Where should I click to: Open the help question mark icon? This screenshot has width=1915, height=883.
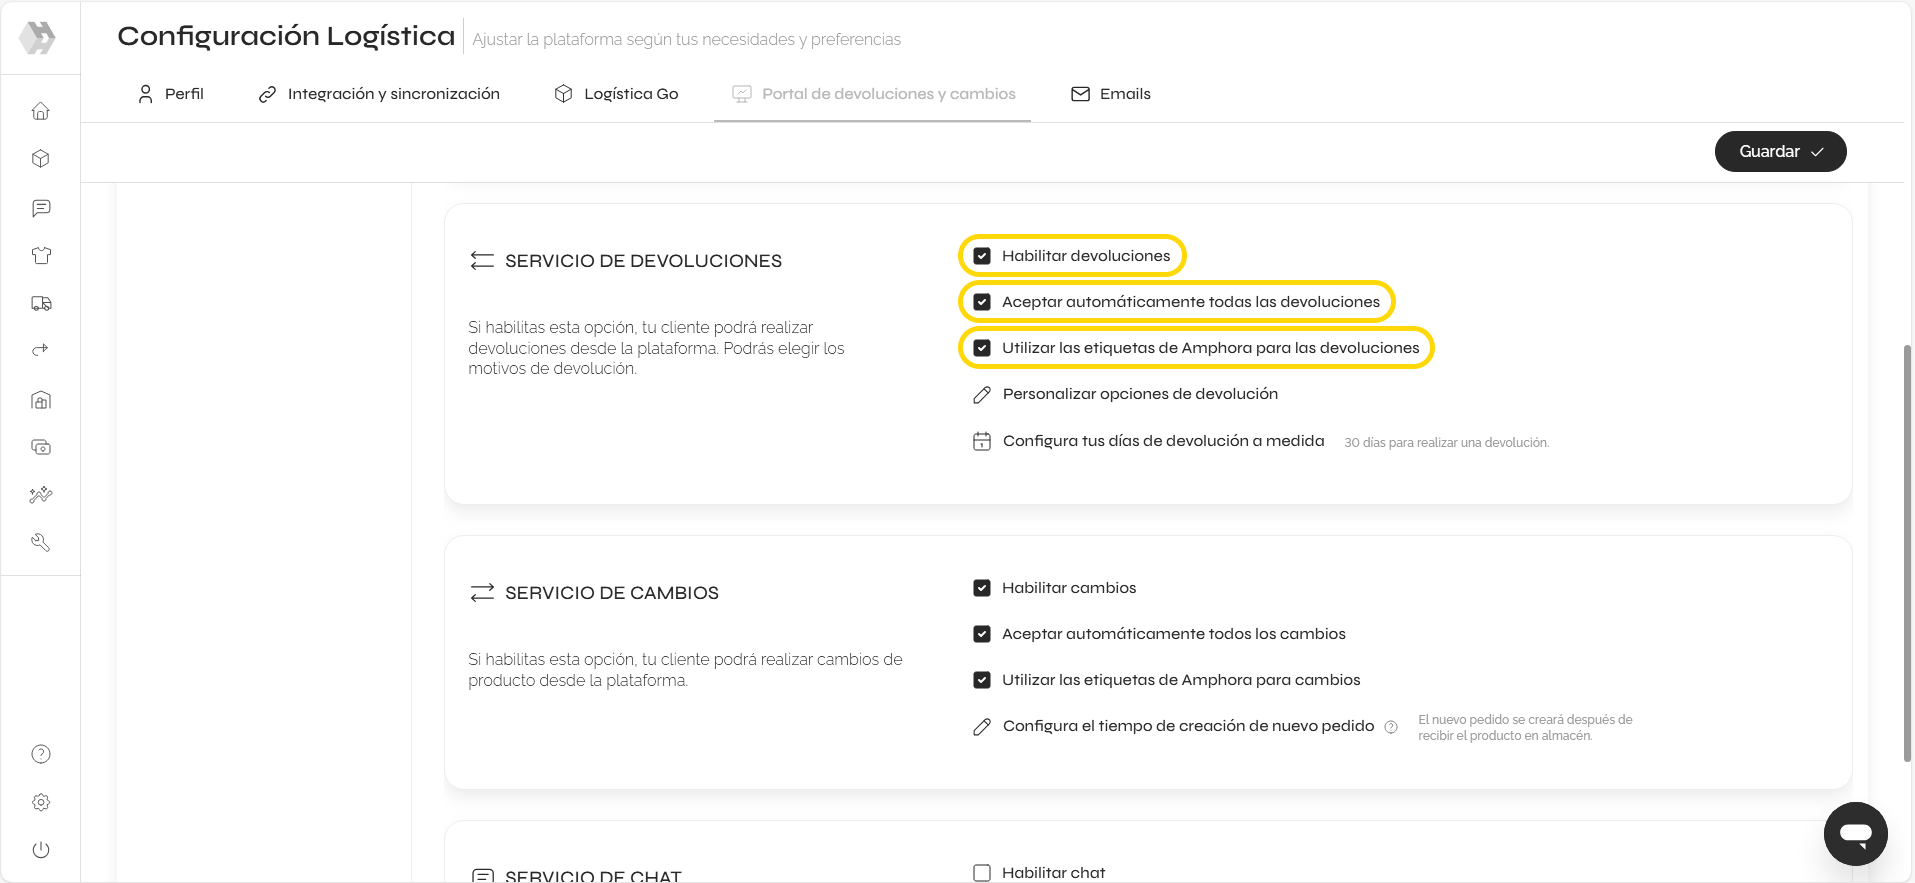click(41, 754)
